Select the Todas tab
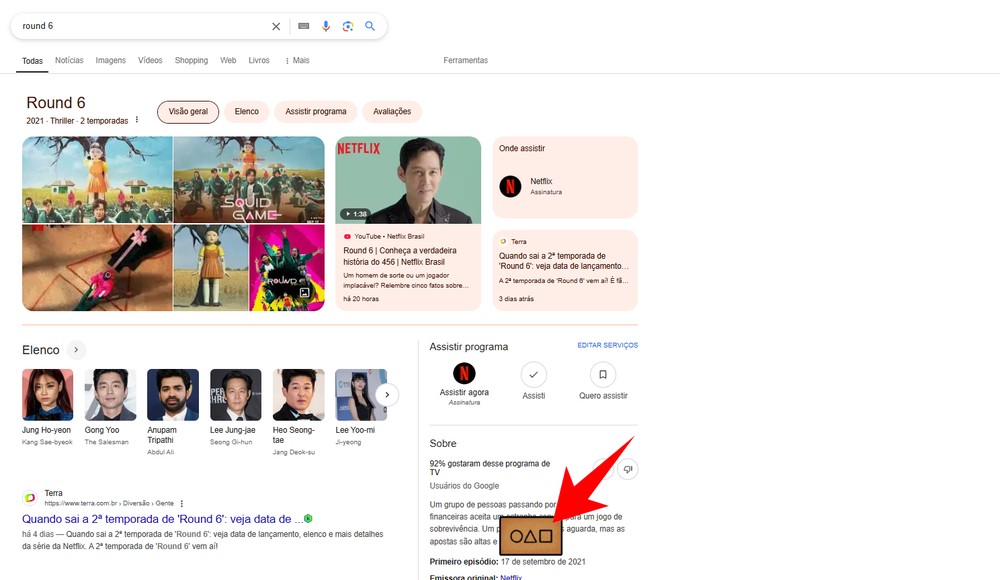Image resolution: width=1000 pixels, height=580 pixels. [x=33, y=61]
